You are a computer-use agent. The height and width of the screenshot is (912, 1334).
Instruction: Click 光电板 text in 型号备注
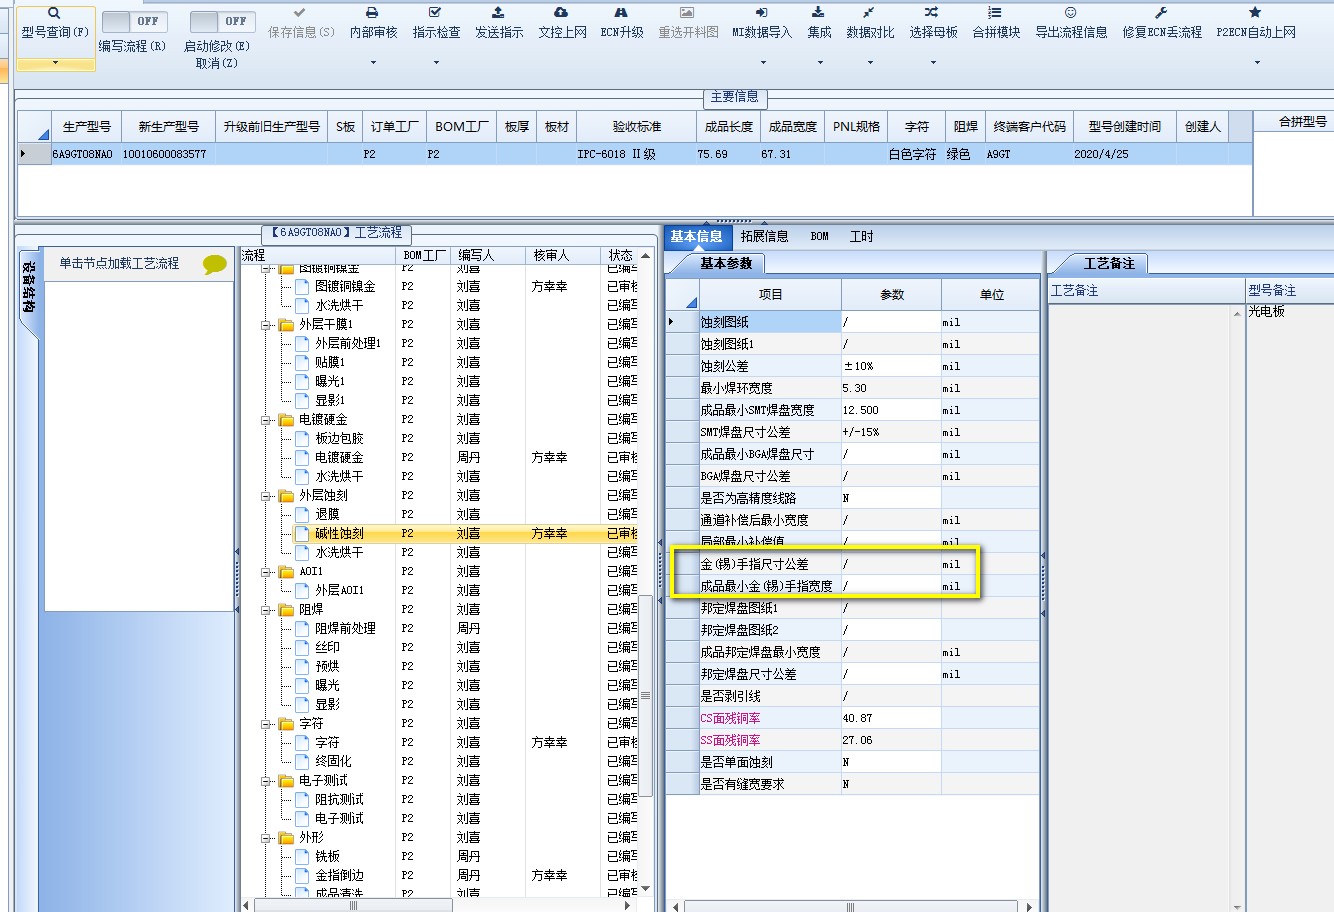pos(1267,312)
